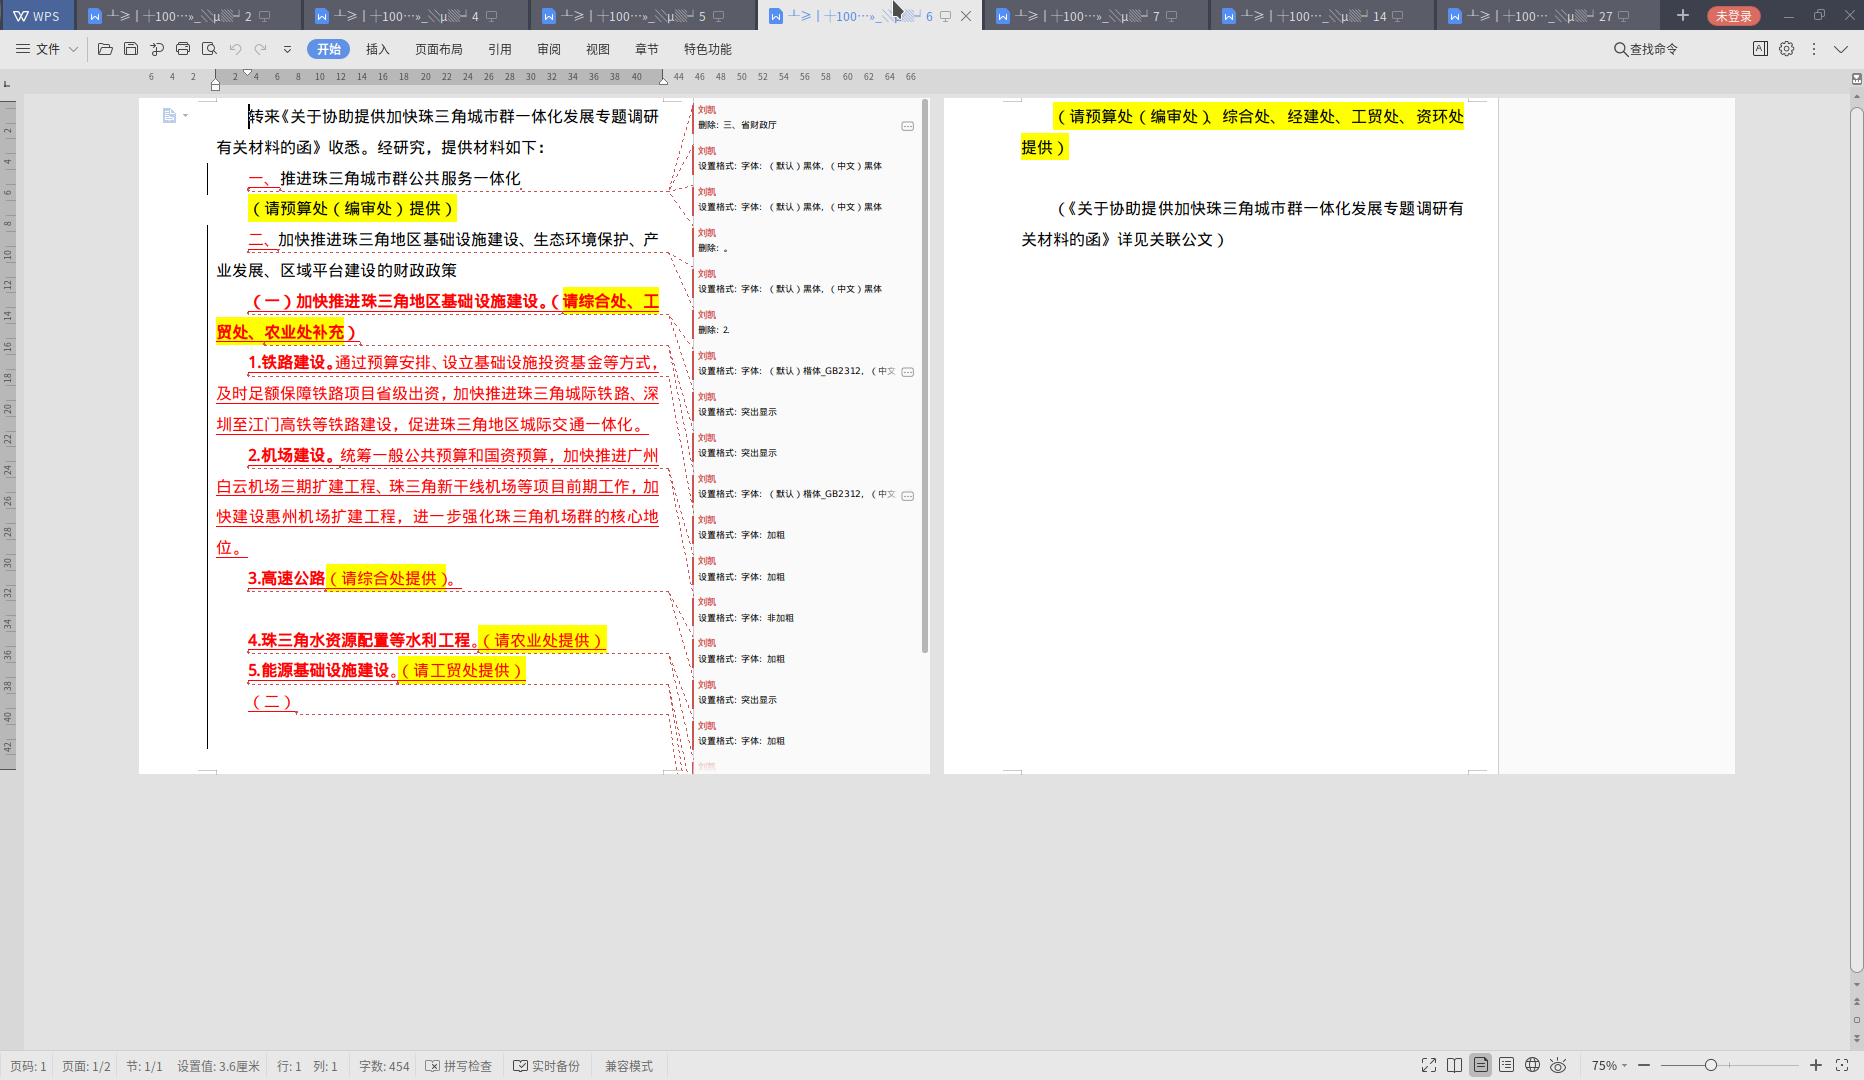The image size is (1864, 1080).
Task: Click zoom out minus button
Action: pyautogui.click(x=1644, y=1065)
